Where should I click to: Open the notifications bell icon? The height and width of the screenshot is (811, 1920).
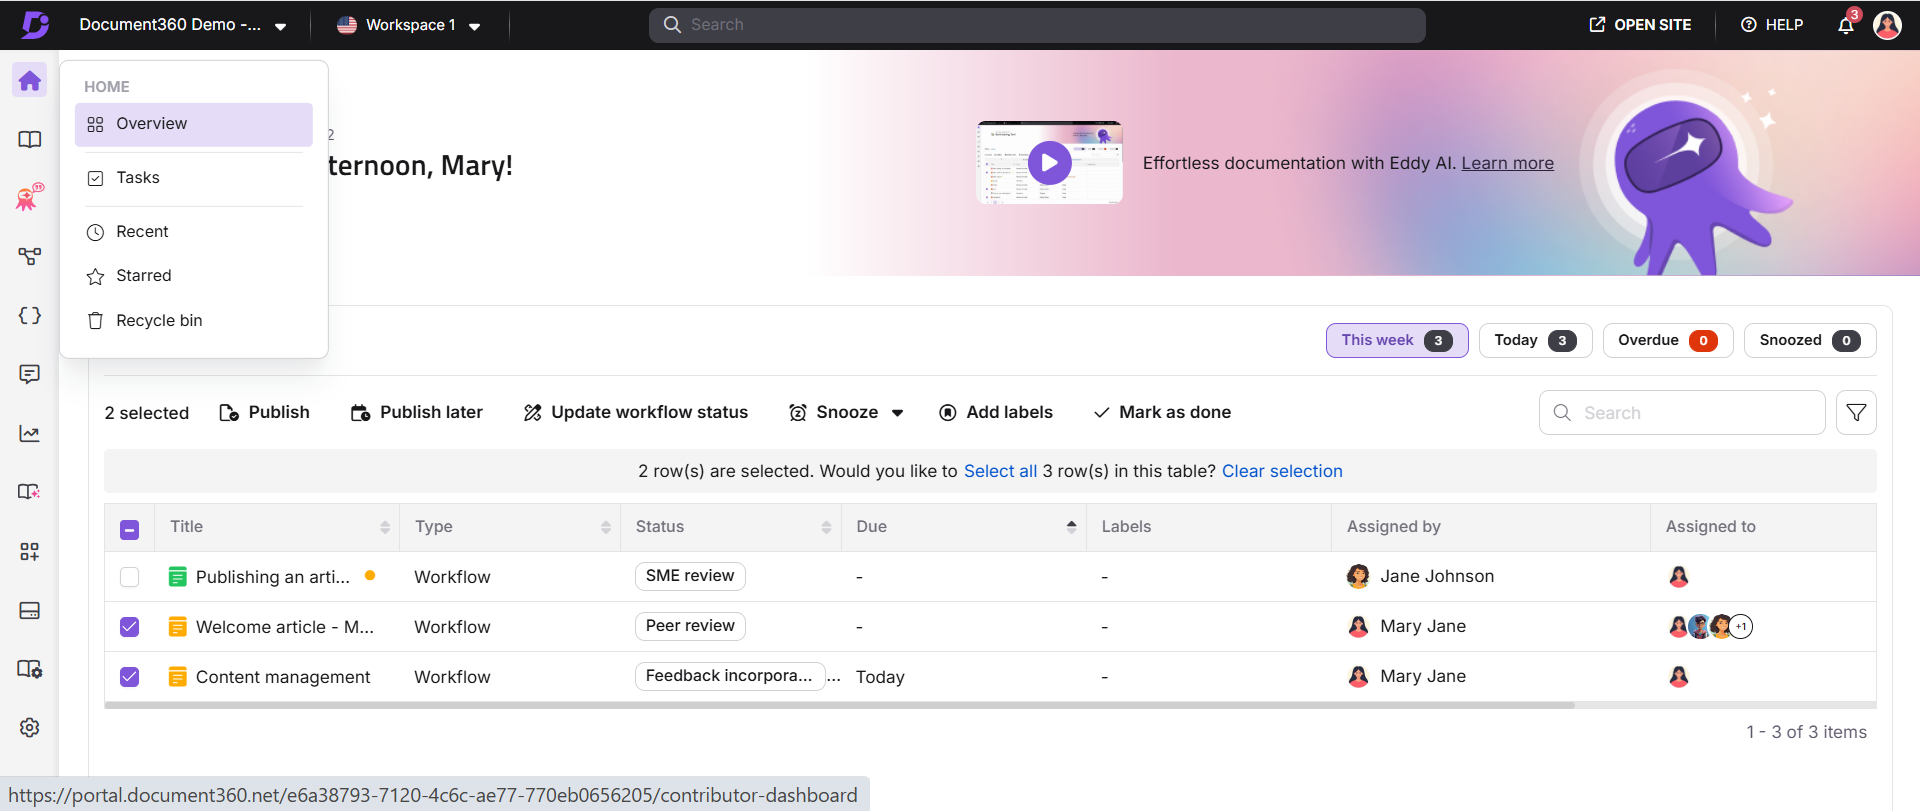(1846, 25)
